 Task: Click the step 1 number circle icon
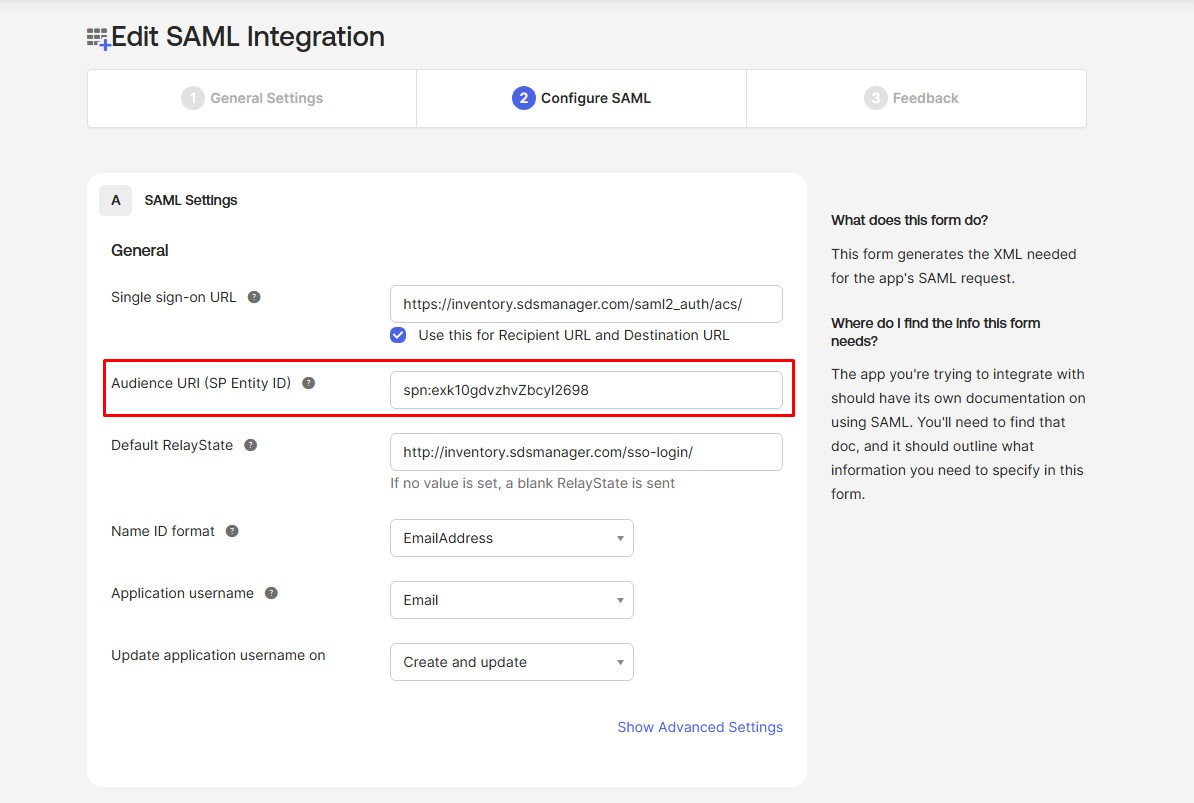[192, 98]
